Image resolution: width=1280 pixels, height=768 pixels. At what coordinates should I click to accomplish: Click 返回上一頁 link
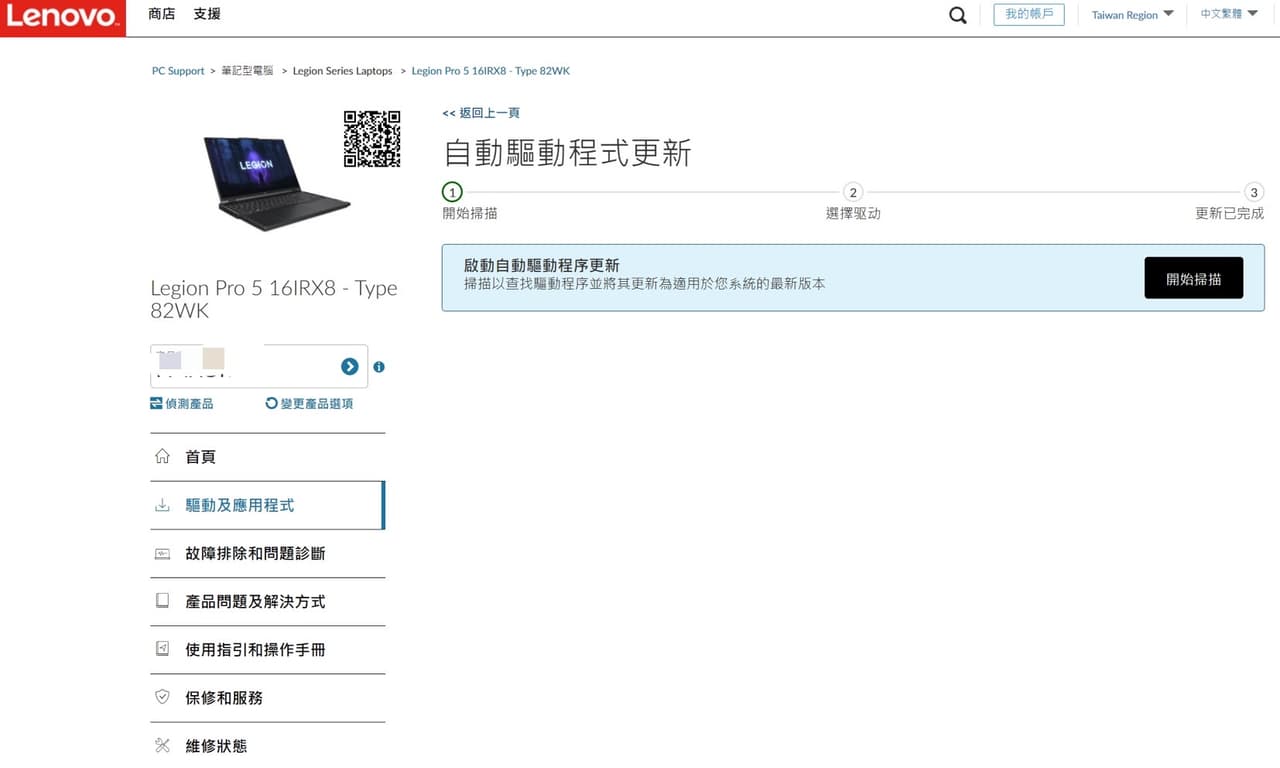(481, 113)
